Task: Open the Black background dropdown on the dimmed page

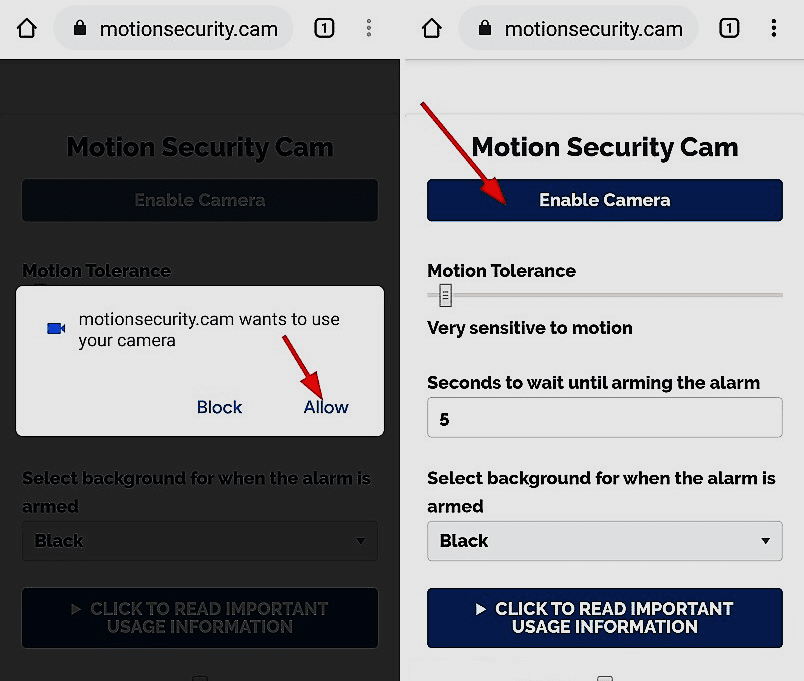Action: pyautogui.click(x=200, y=541)
